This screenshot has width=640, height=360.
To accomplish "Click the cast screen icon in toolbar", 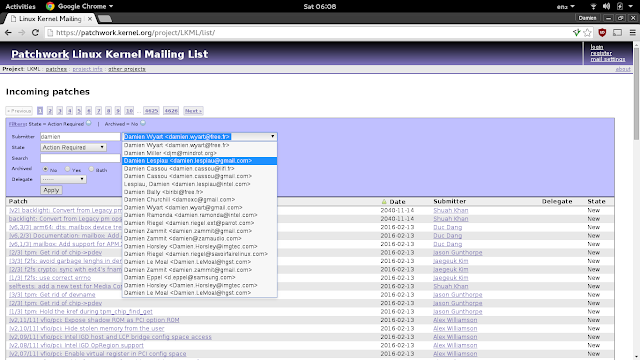I will 618,33.
